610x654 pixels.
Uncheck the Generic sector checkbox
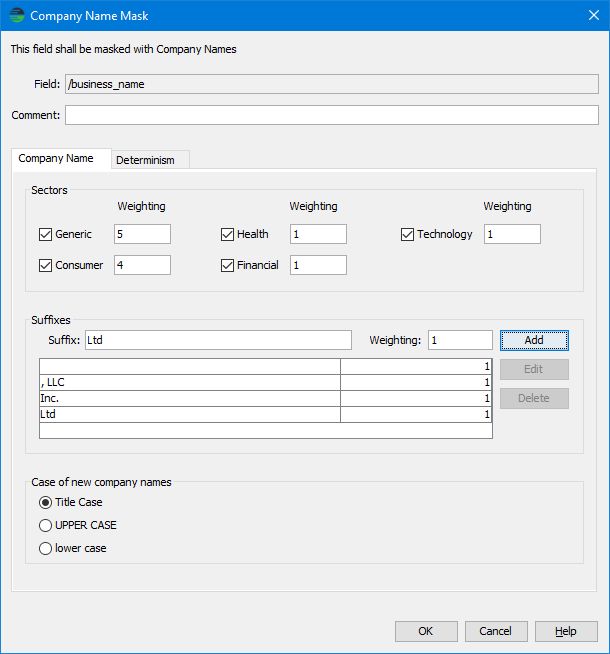point(45,234)
